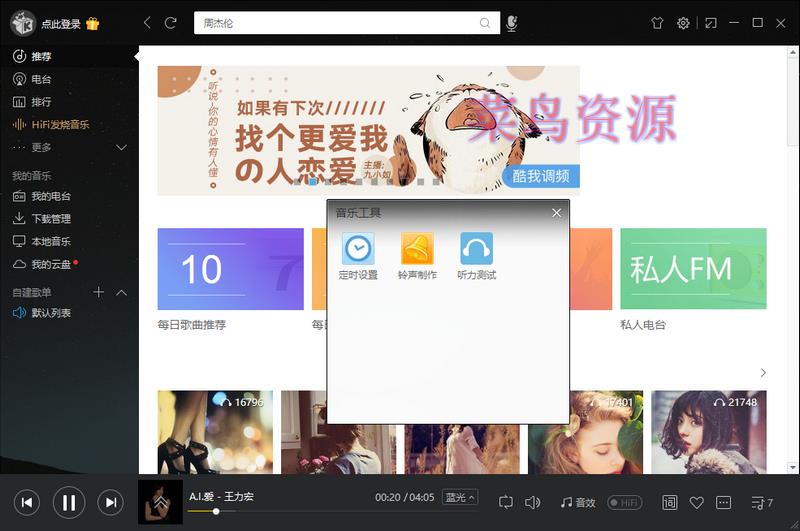Click the scrollbar down arrow
This screenshot has height=531, width=800.
792,467
